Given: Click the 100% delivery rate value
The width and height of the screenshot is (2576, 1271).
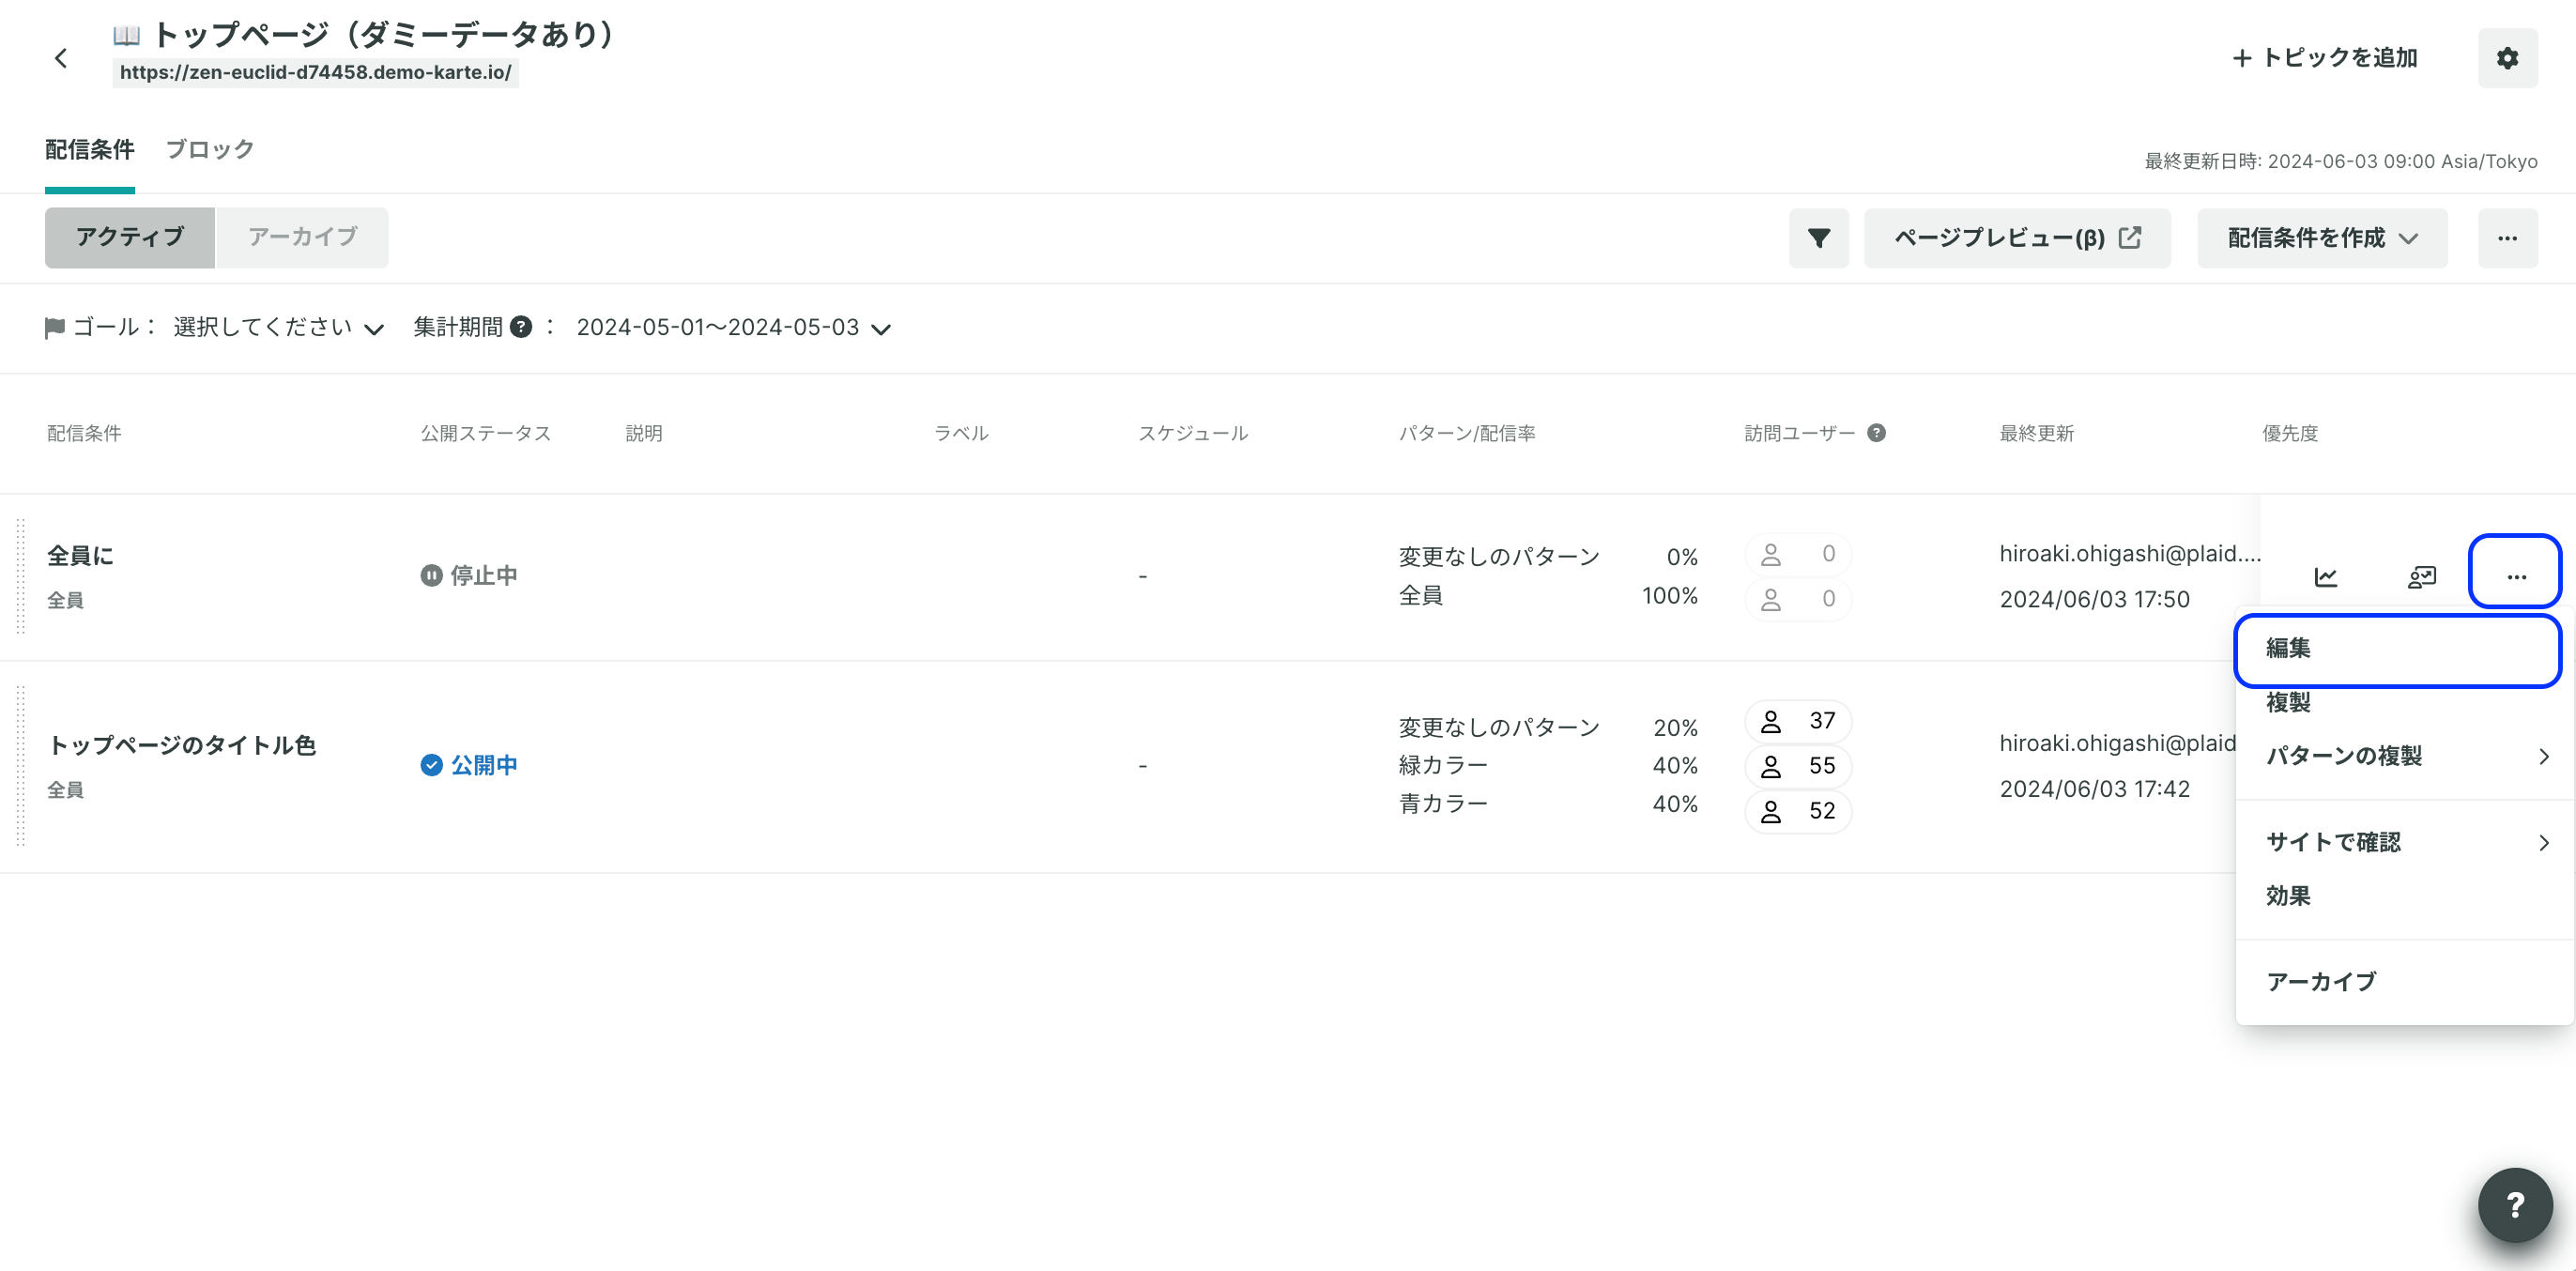Looking at the screenshot, I should [x=1669, y=596].
